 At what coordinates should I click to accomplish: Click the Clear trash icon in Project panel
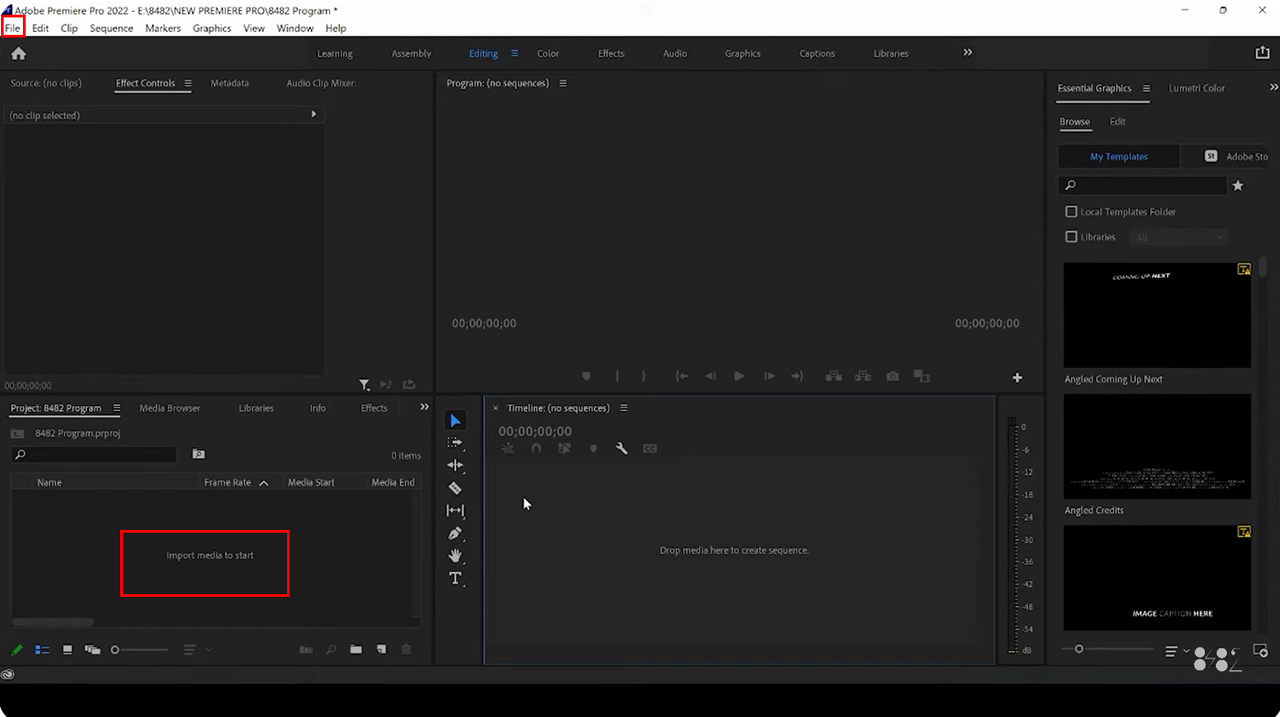pos(406,649)
